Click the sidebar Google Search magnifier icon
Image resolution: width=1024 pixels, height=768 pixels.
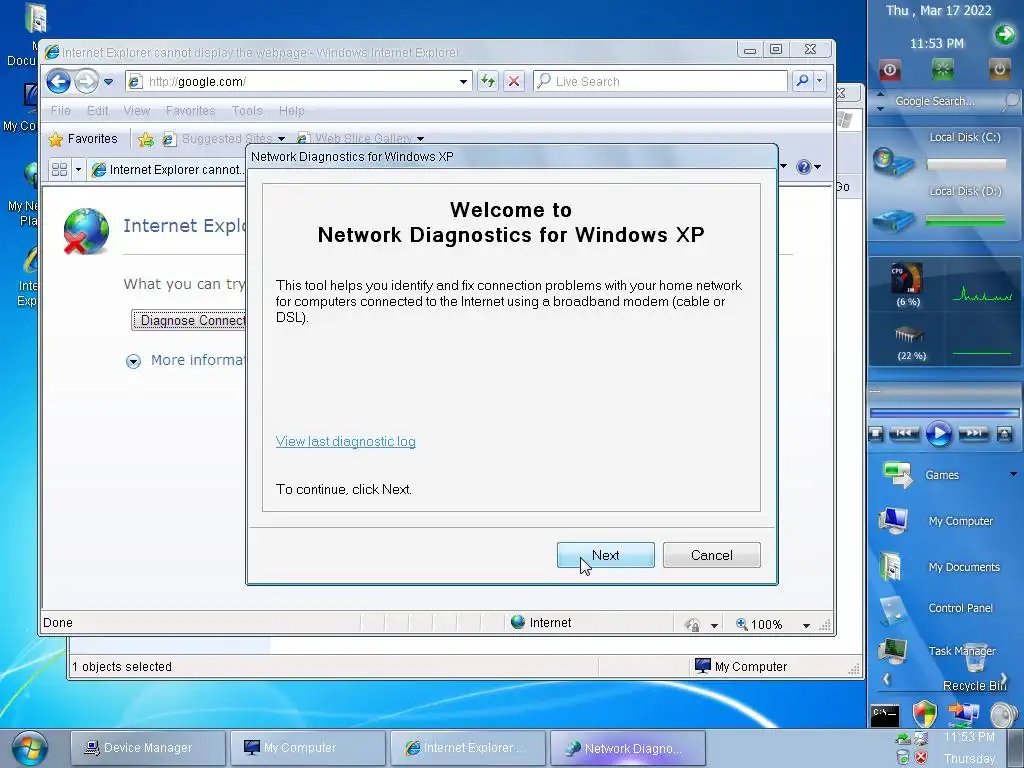[1010, 101]
